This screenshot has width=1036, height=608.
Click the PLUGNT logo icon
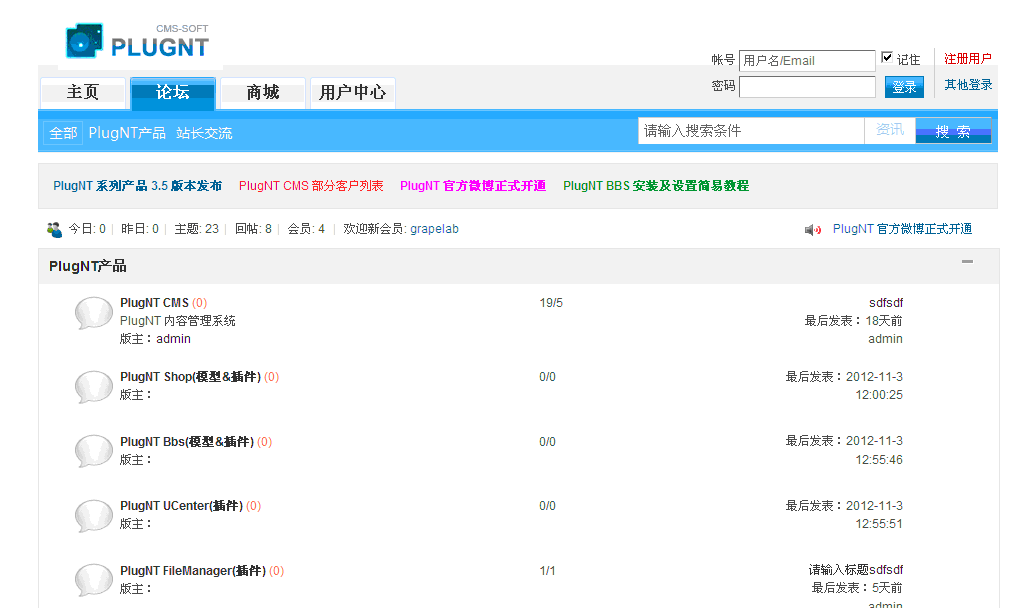83,40
